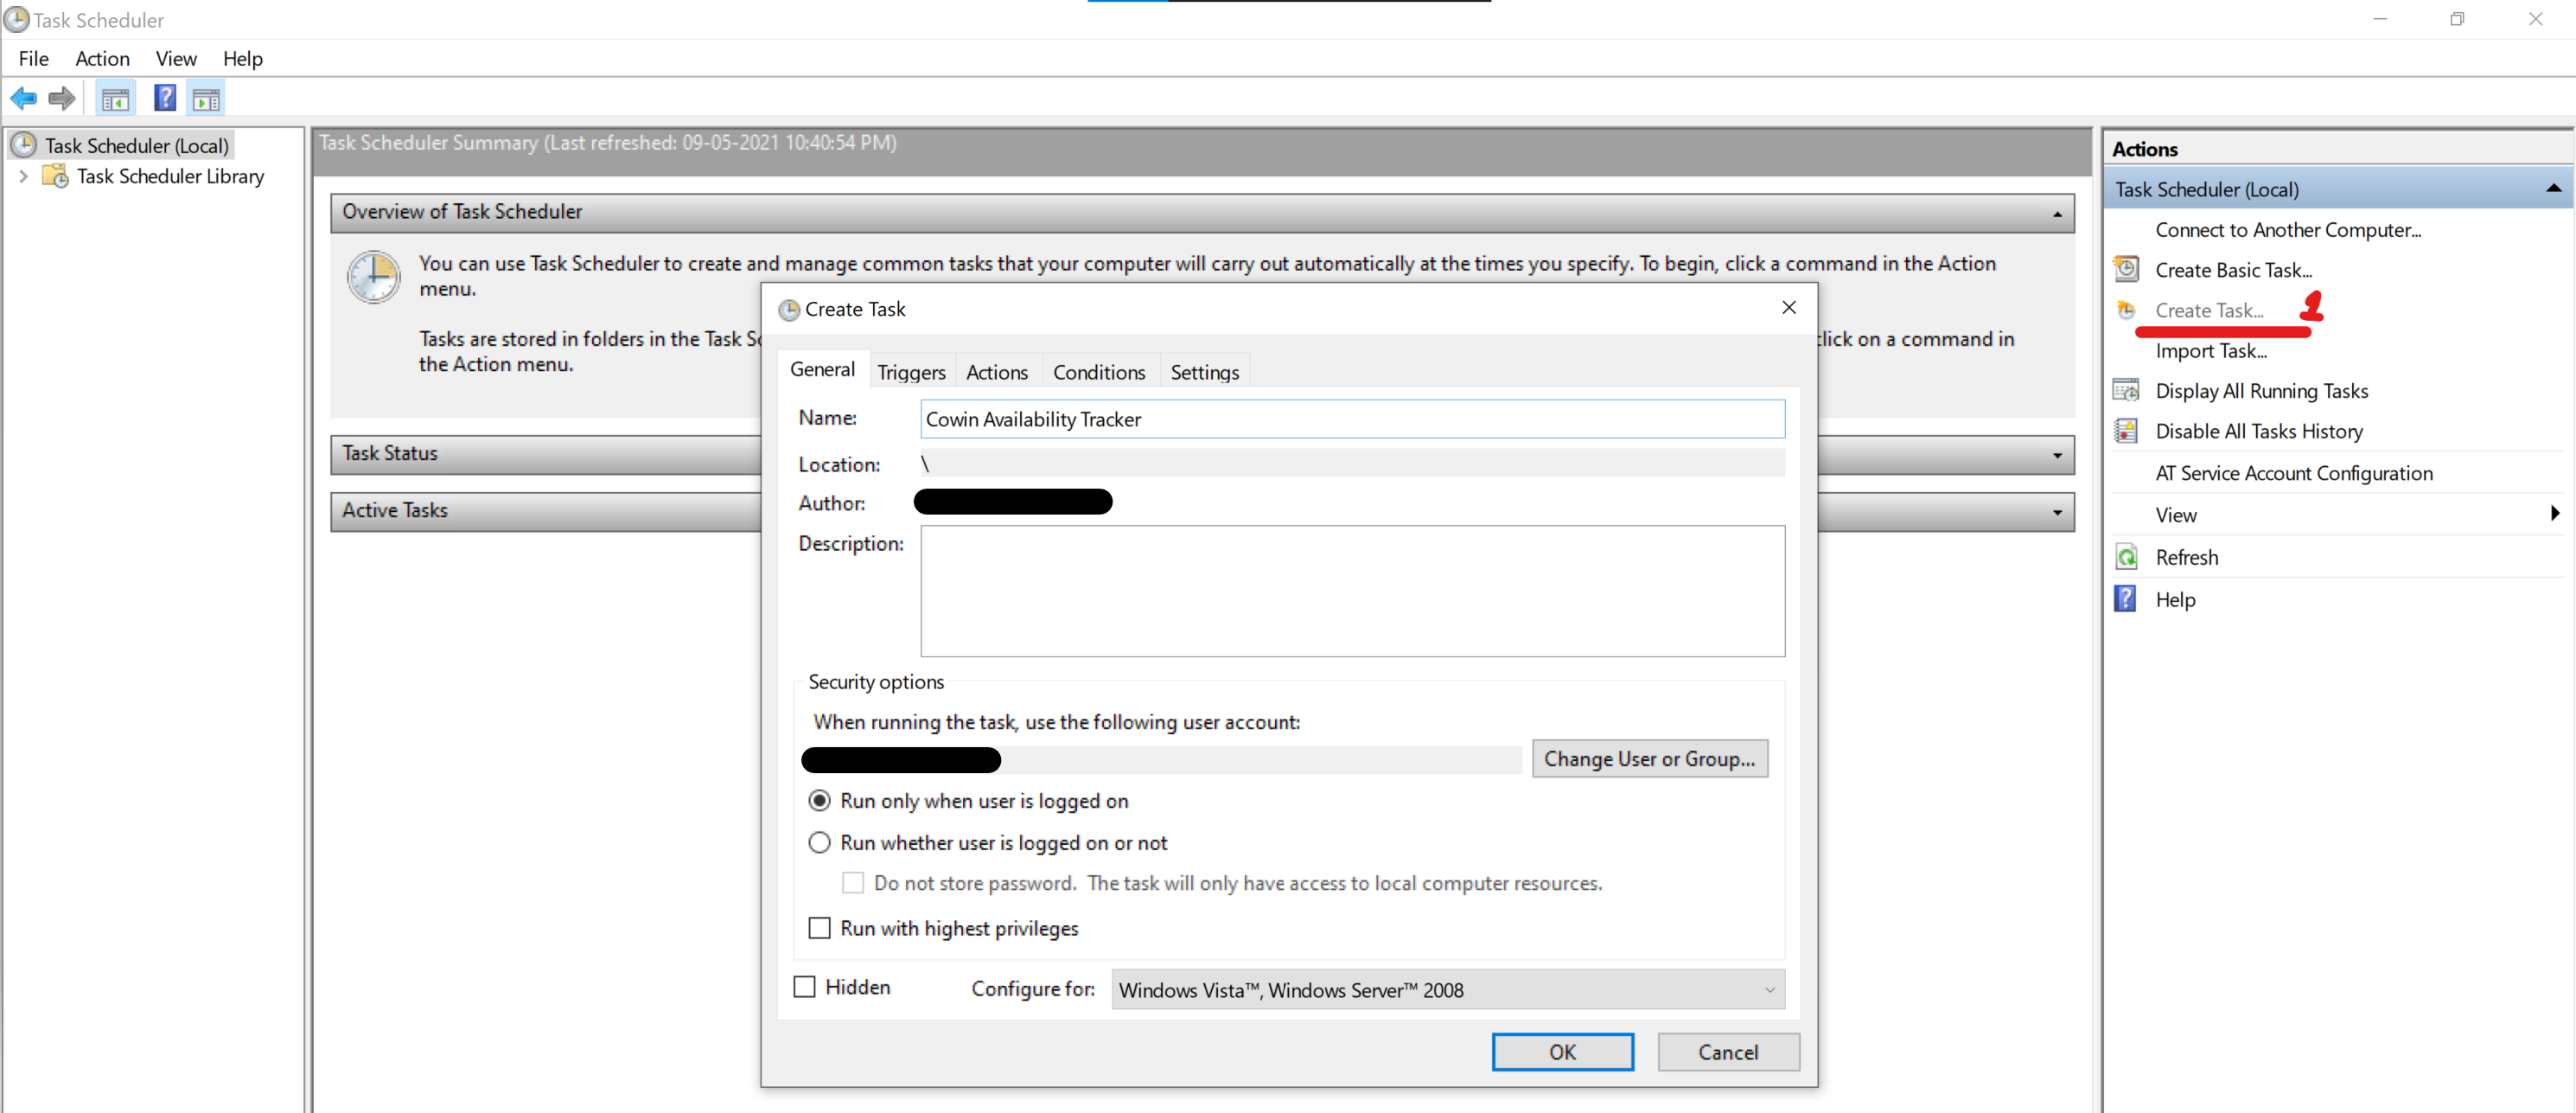
Task: Click the green Refresh icon
Action: pos(2126,557)
